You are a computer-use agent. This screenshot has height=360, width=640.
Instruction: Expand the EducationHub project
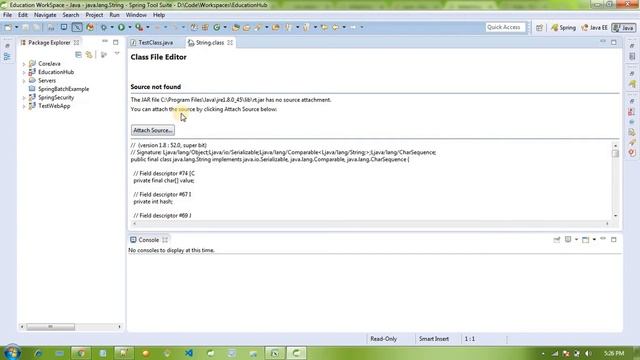point(24,73)
